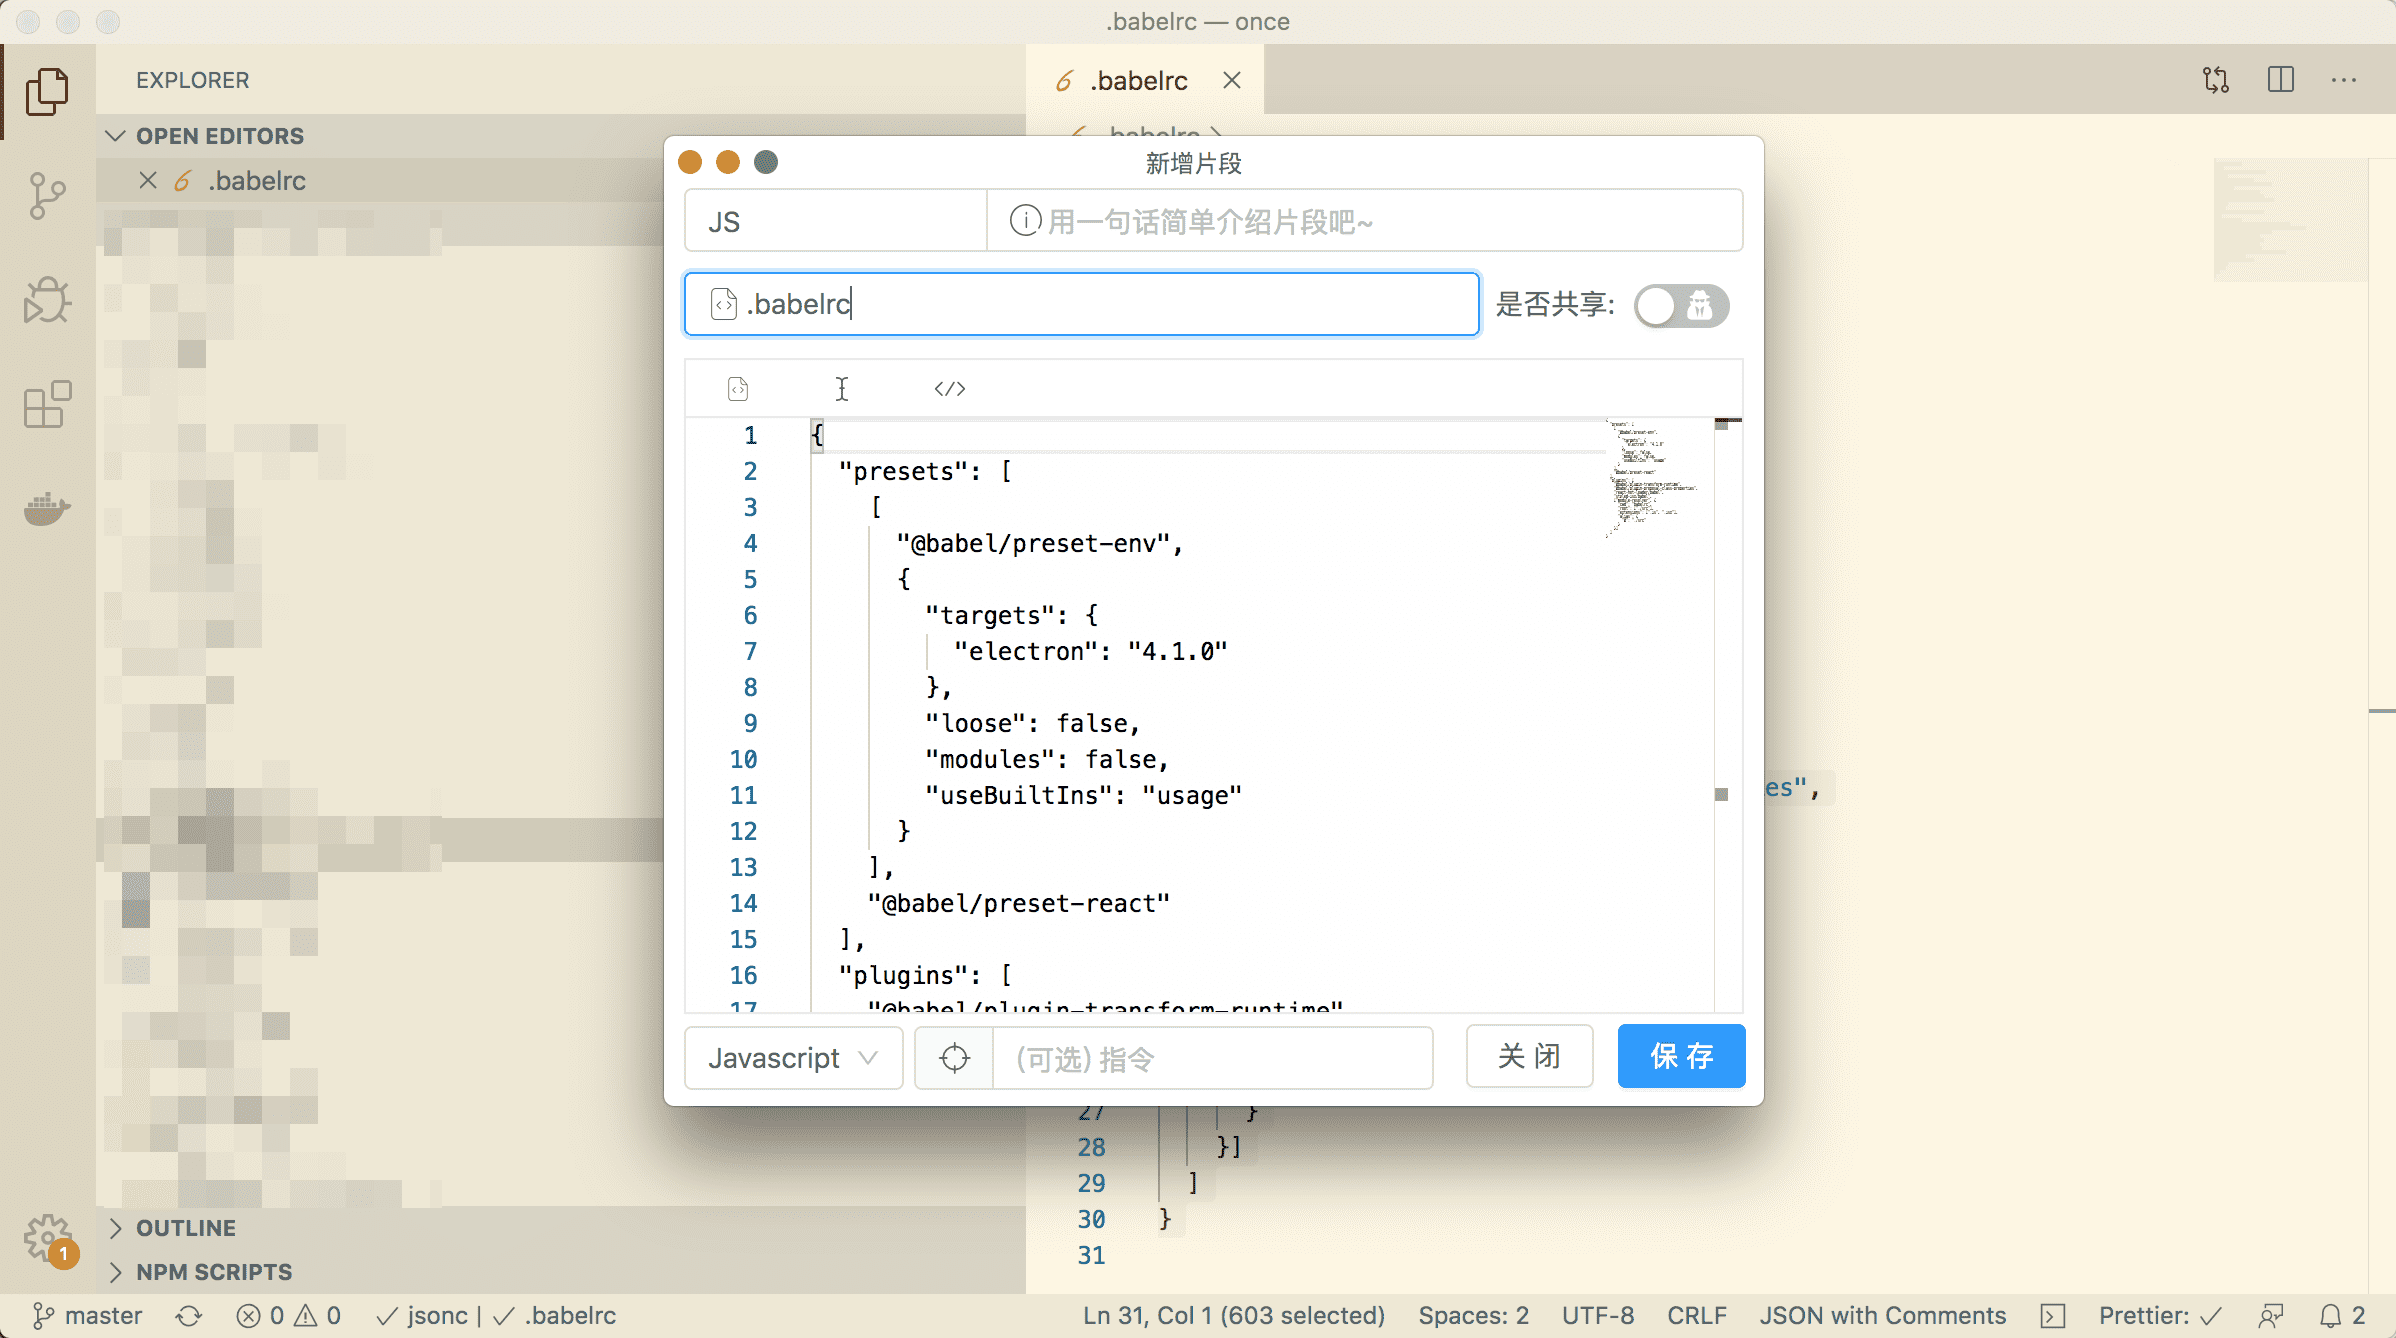Click the 关闭 close button
Image resolution: width=2396 pixels, height=1338 pixels.
(x=1529, y=1056)
